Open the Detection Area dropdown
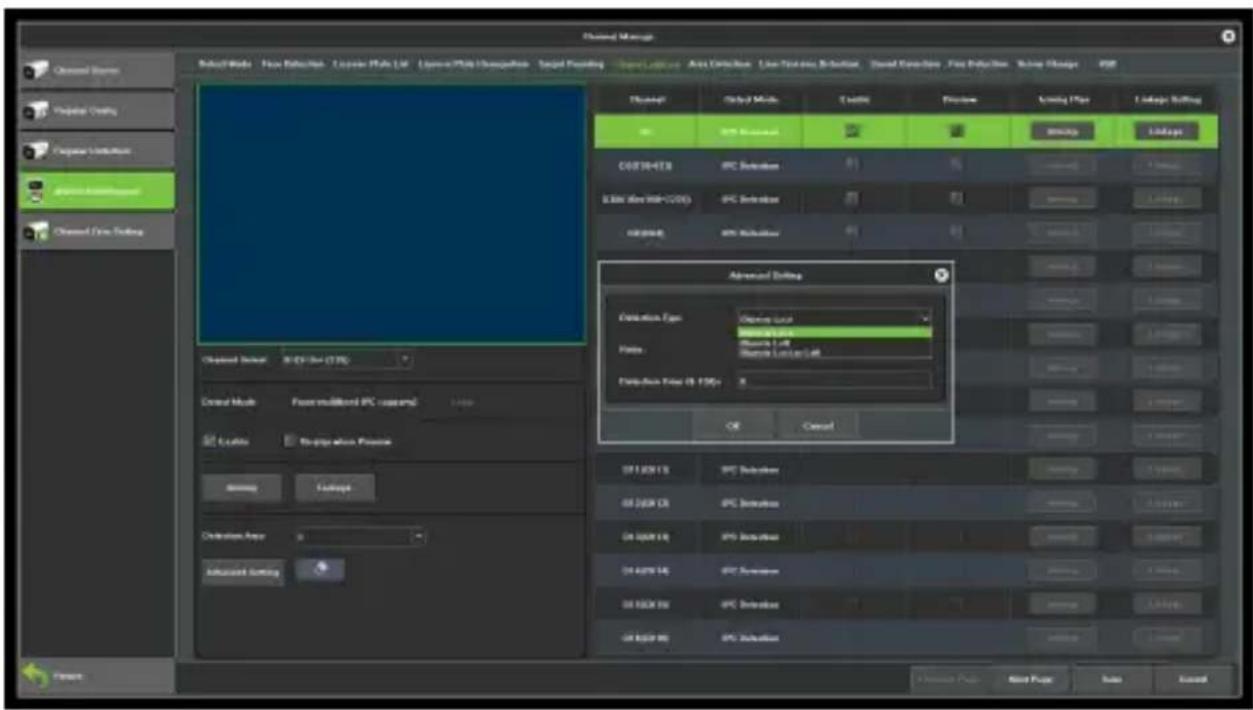Image resolution: width=1253 pixels, height=710 pixels. [360, 536]
